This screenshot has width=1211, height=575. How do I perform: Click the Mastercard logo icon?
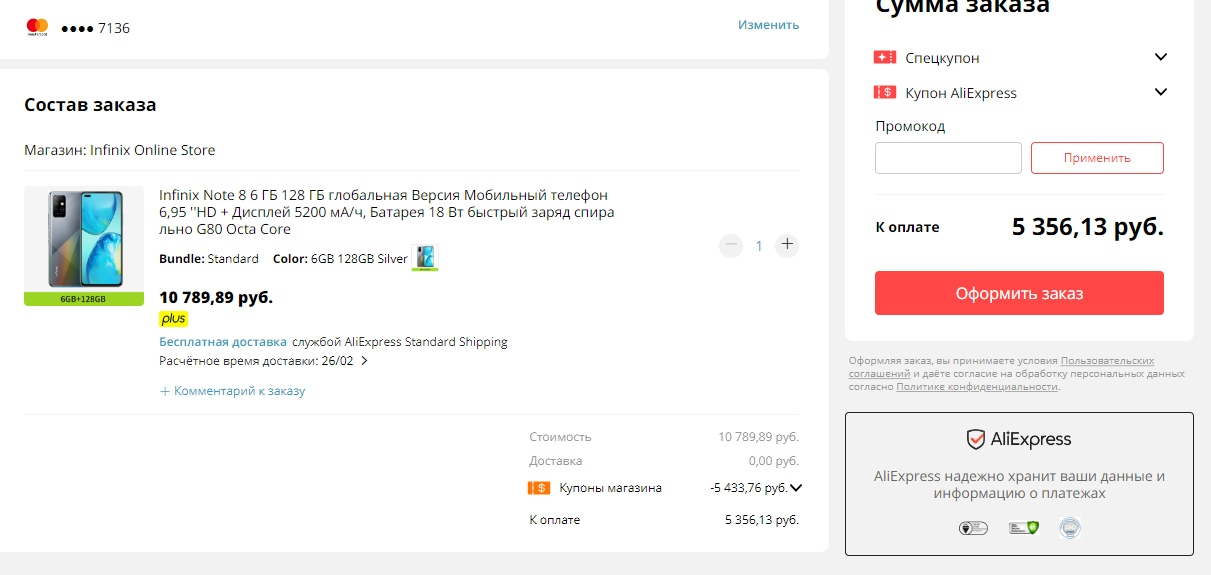tap(38, 27)
